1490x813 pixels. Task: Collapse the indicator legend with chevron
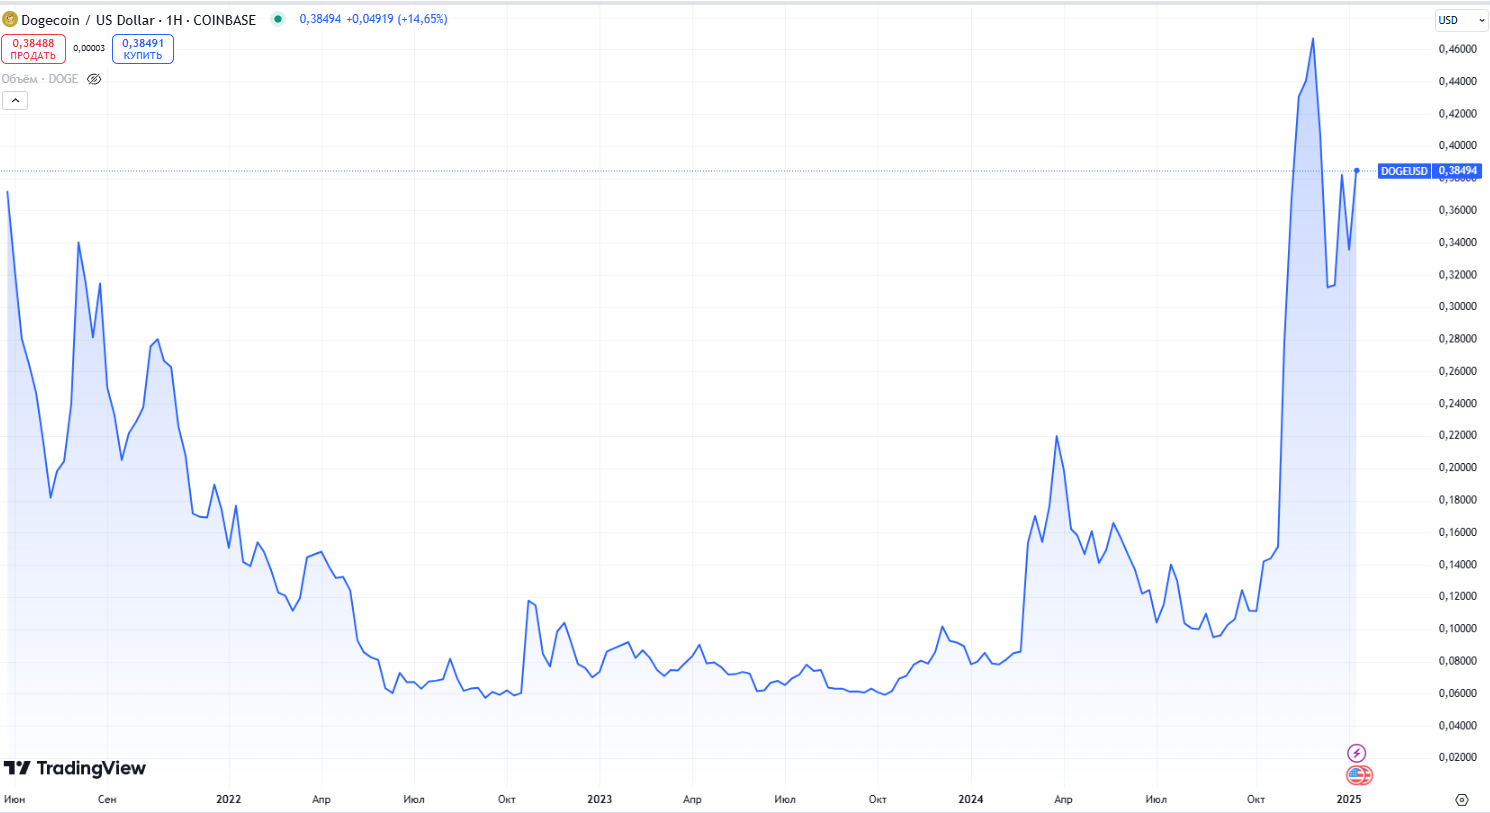tap(15, 100)
